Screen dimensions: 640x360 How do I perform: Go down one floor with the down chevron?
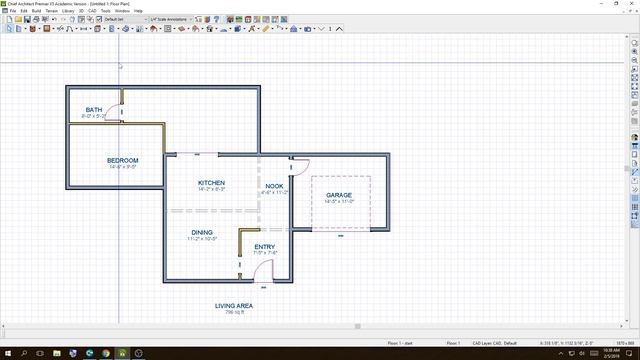click(321, 29)
